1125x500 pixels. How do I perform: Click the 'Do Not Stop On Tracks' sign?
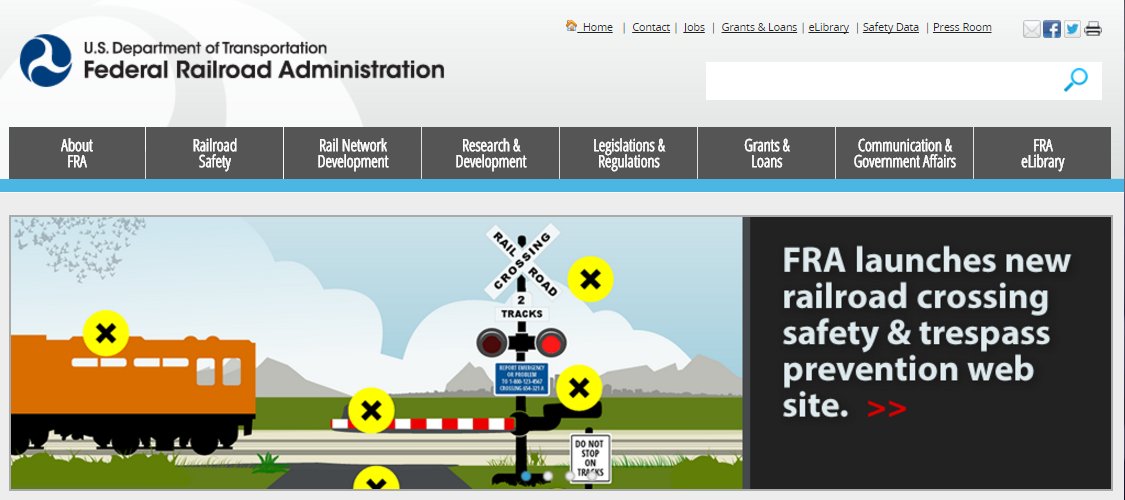point(591,457)
